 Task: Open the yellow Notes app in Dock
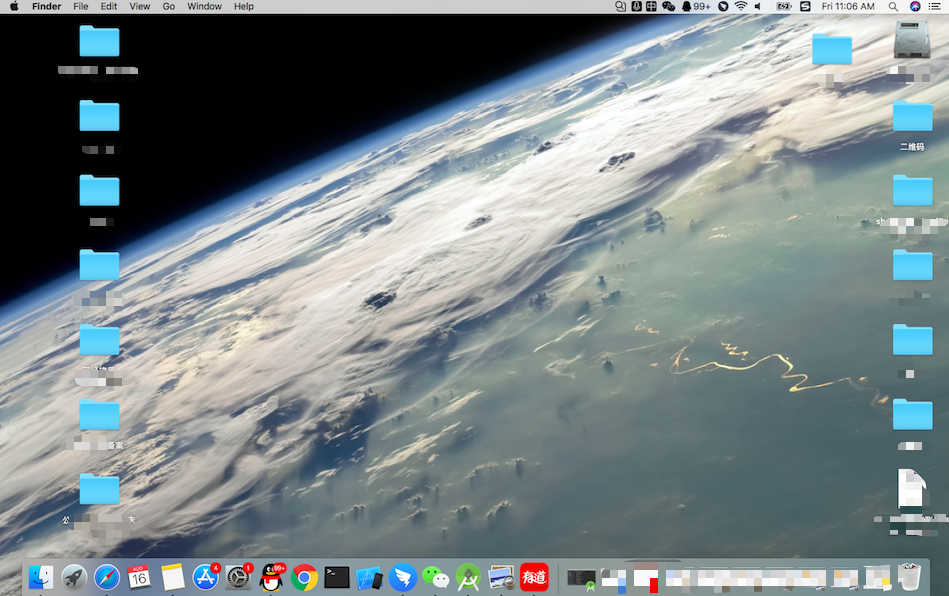click(172, 577)
